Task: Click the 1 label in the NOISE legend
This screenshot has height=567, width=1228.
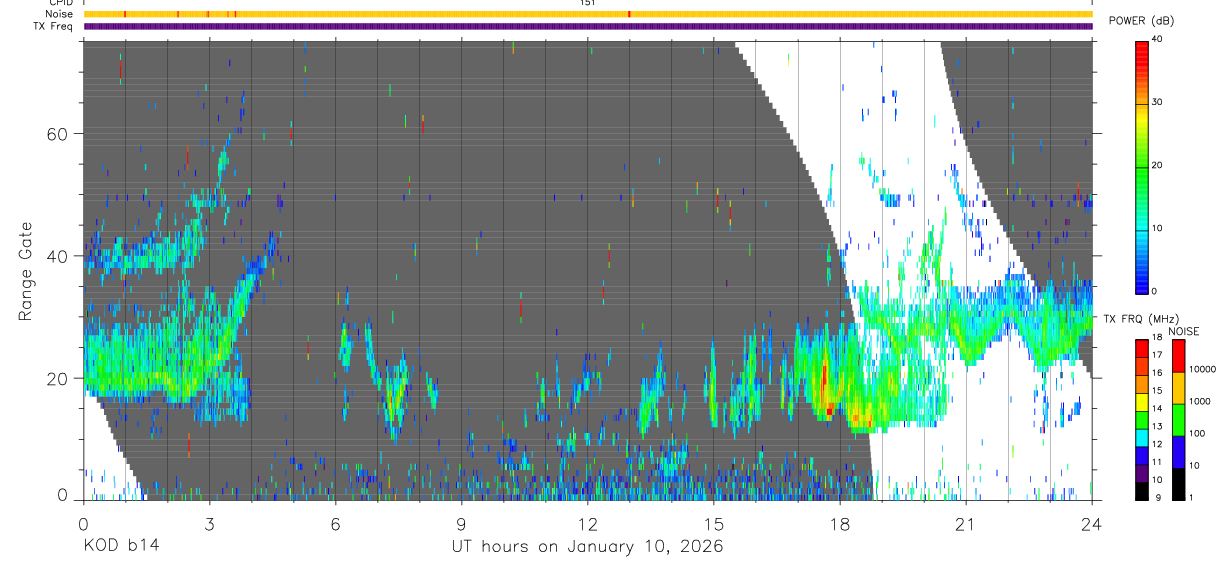Action: click(1191, 497)
